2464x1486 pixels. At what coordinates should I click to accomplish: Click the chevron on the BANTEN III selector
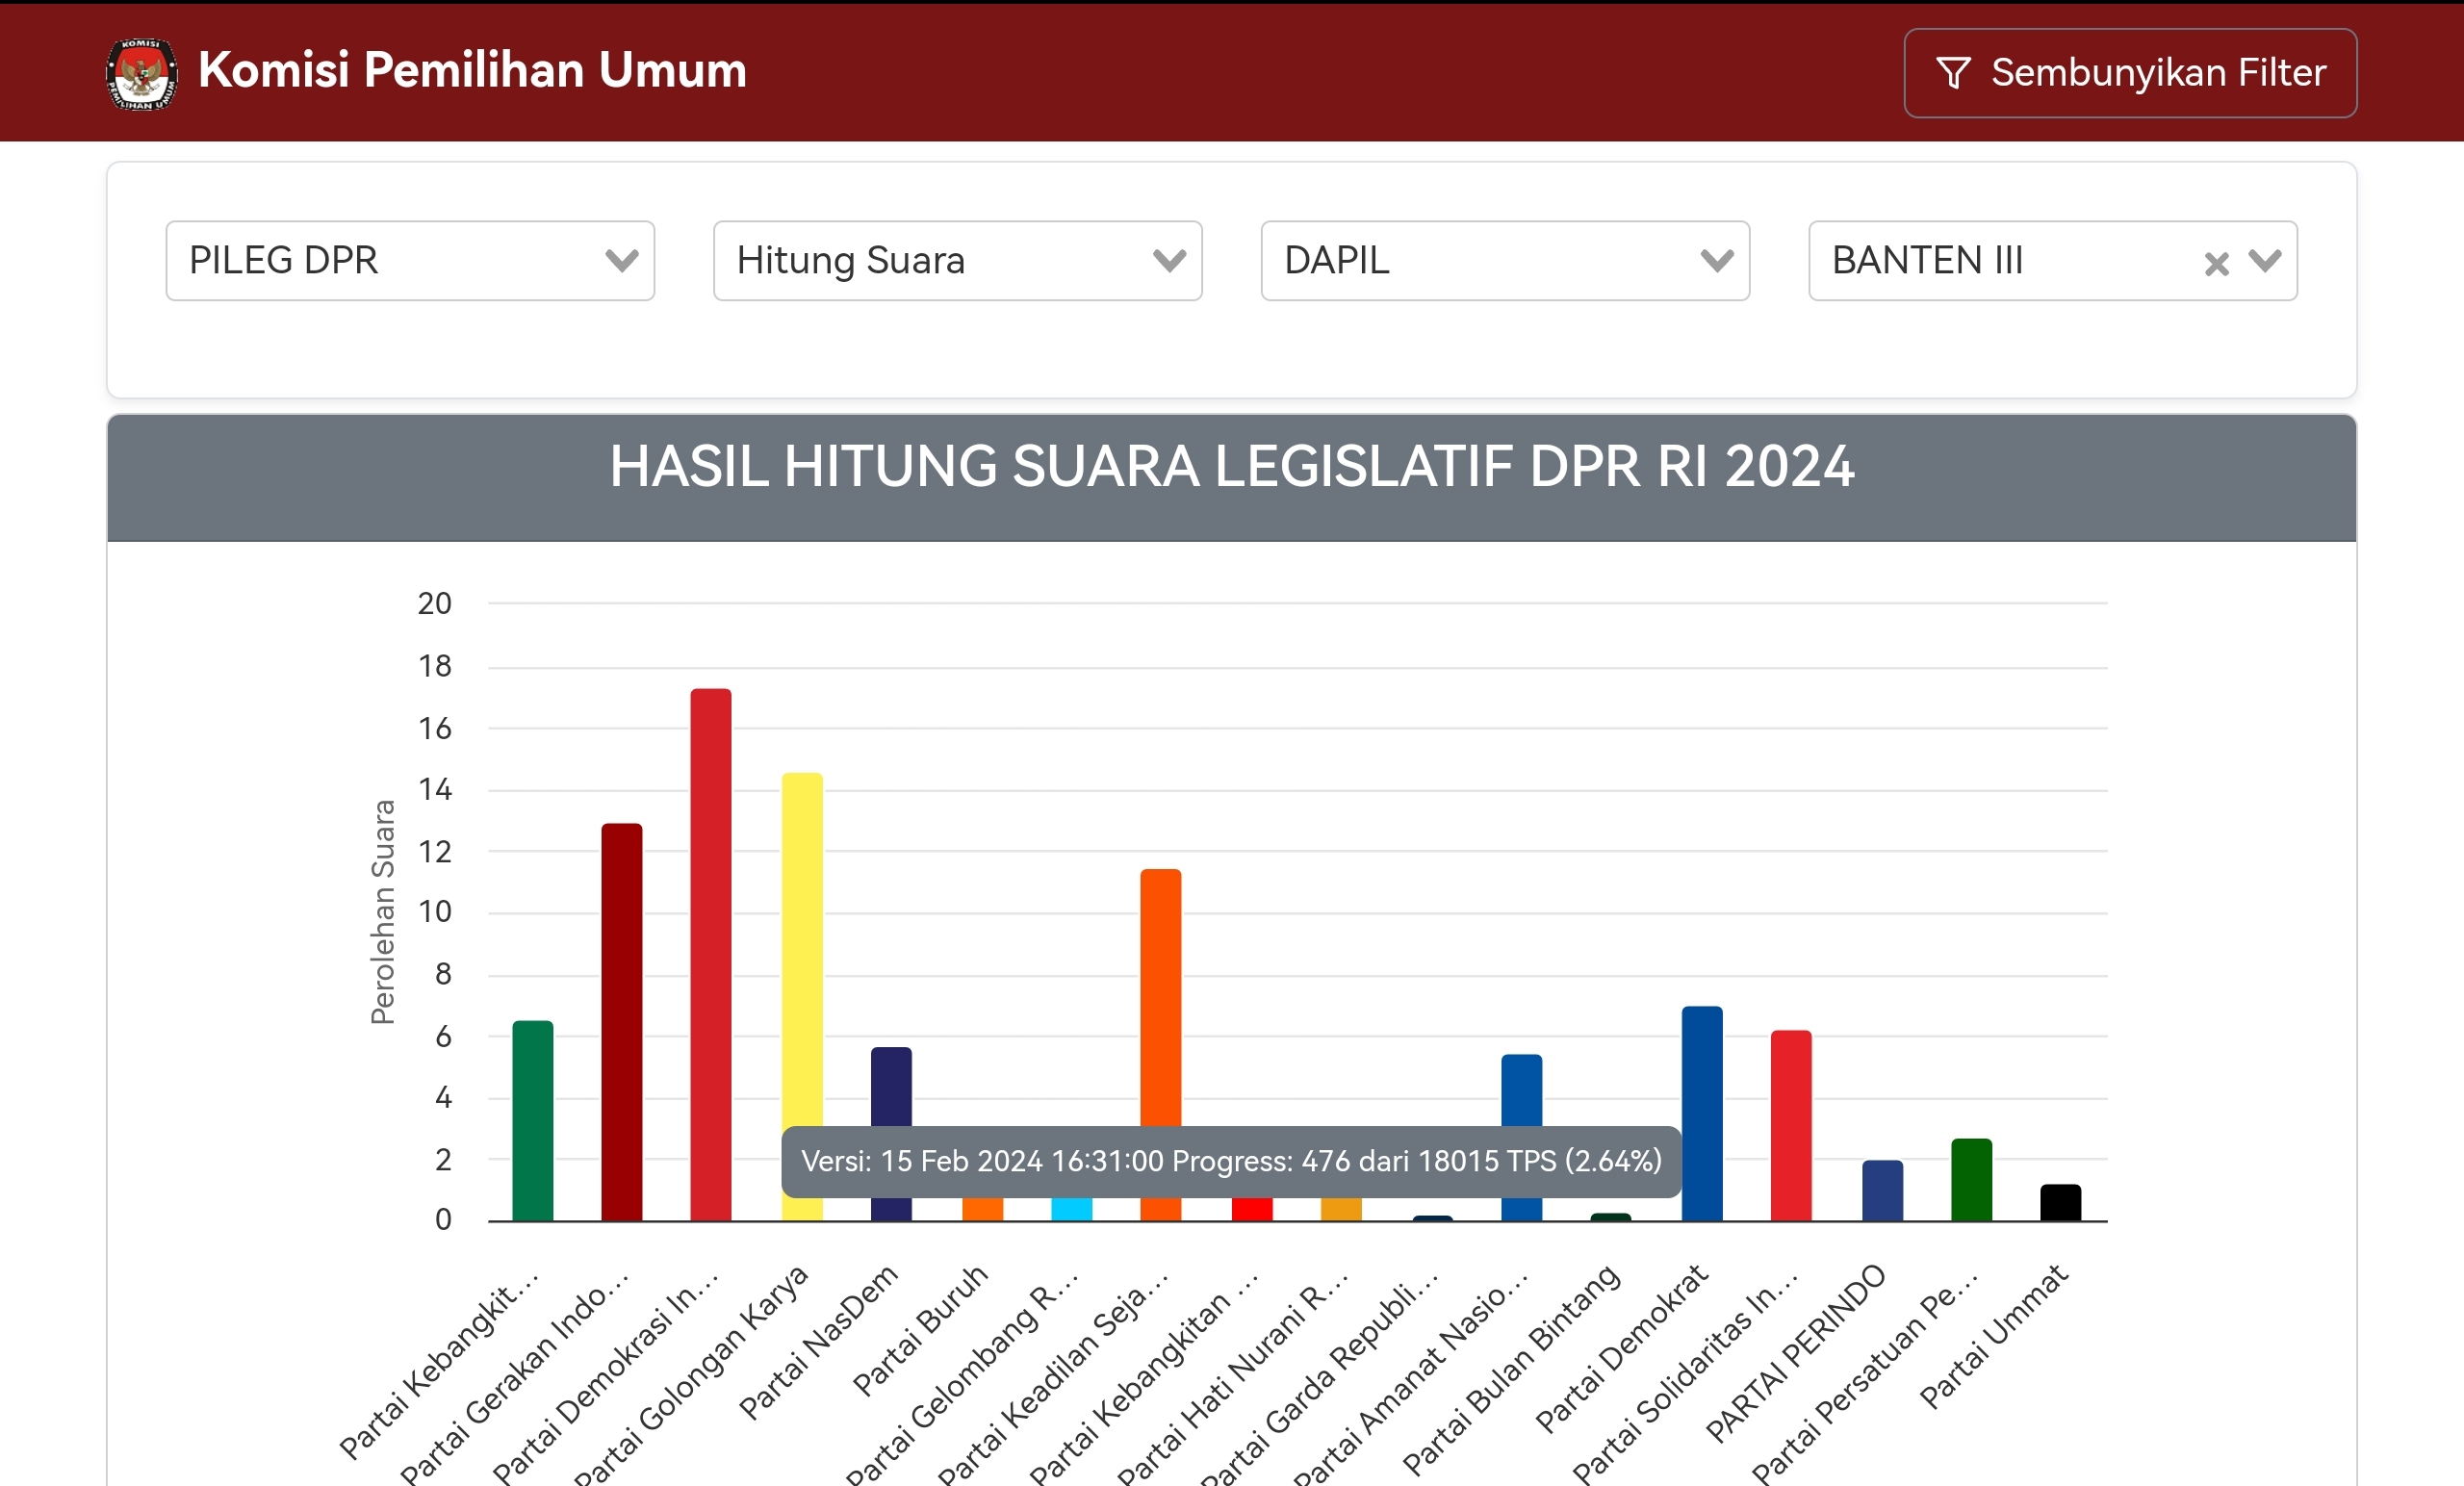pyautogui.click(x=2266, y=261)
